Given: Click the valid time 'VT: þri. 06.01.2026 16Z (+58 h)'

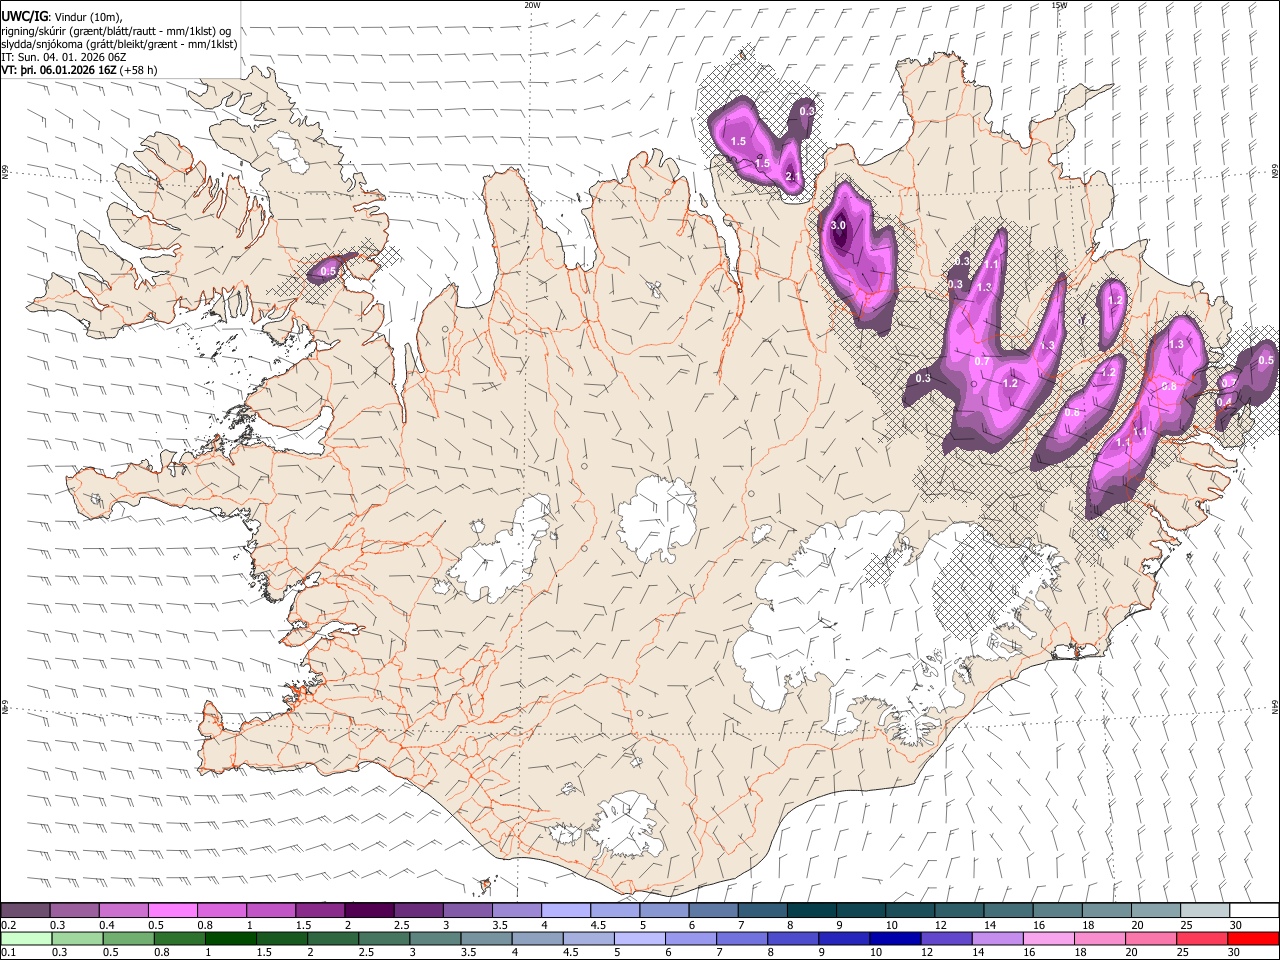Looking at the screenshot, I should (x=80, y=70).
